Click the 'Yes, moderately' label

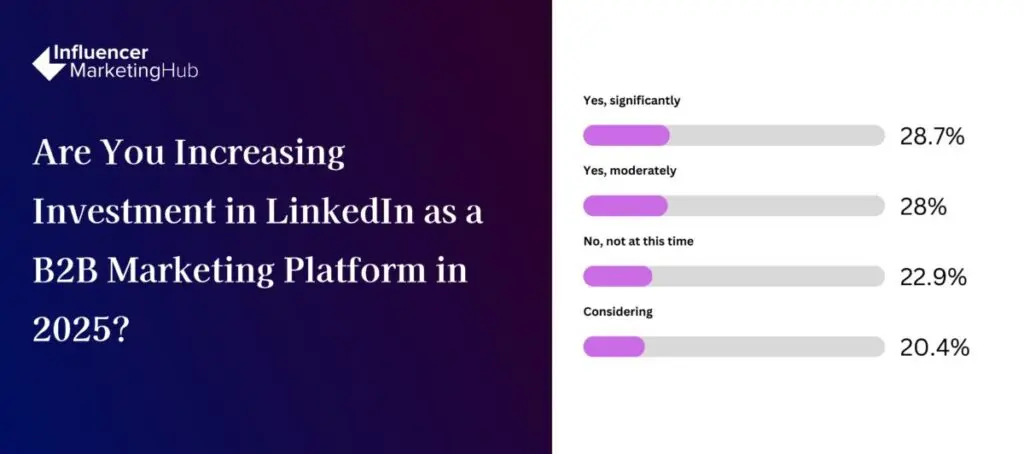[630, 171]
